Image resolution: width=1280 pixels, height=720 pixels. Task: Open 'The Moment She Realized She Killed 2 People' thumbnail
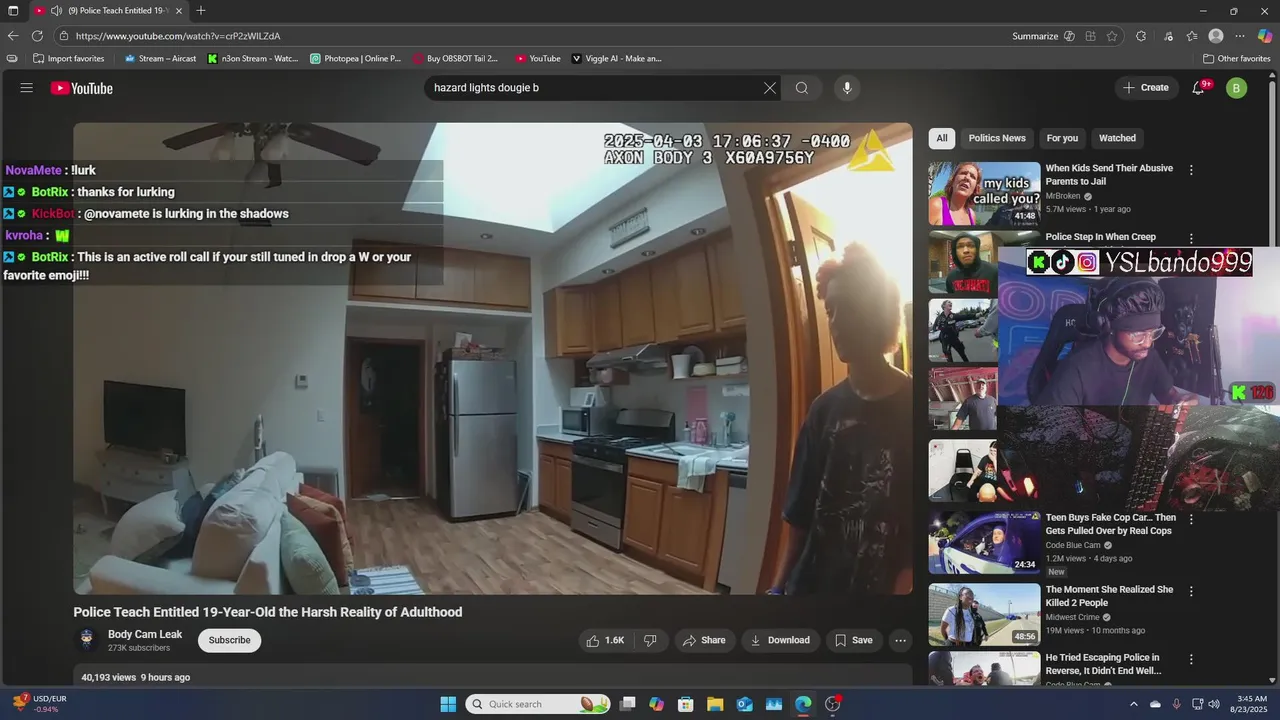tap(984, 615)
